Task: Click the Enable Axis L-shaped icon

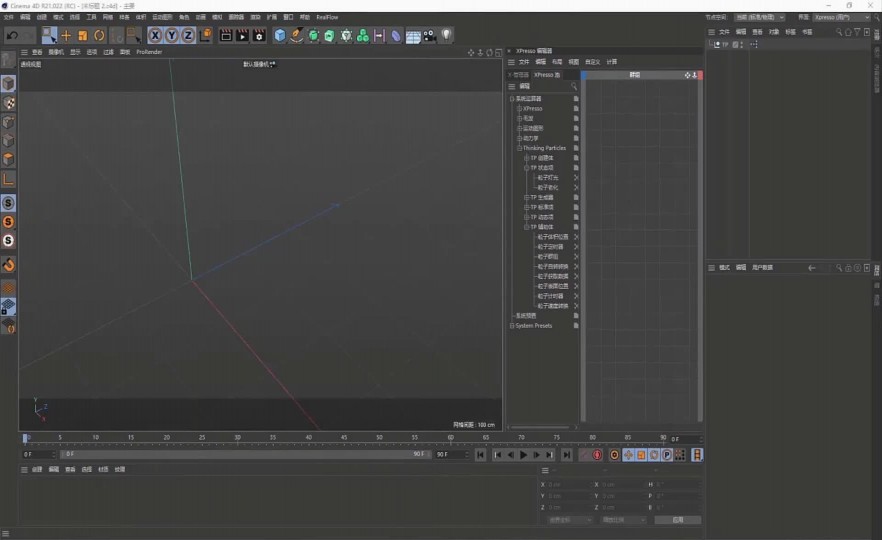Action: (x=8, y=179)
